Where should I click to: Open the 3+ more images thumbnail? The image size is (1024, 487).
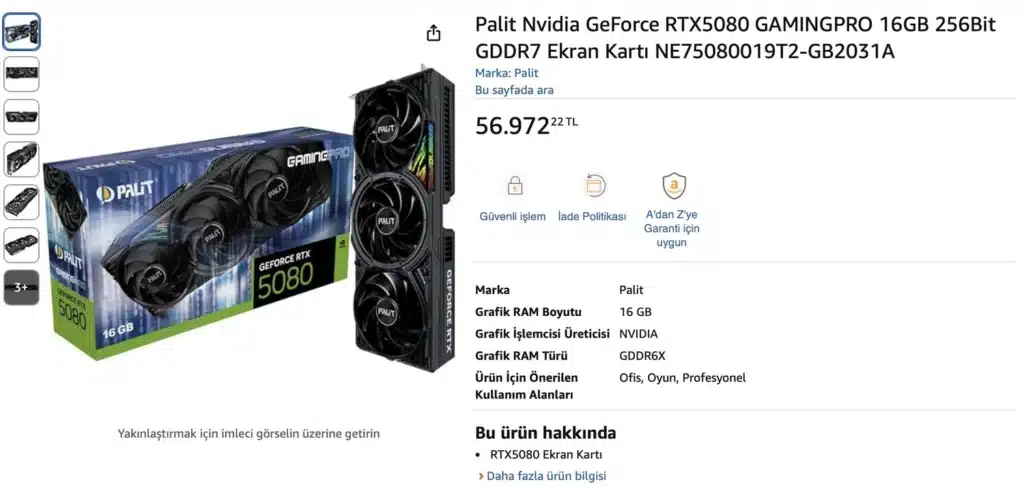tap(22, 287)
